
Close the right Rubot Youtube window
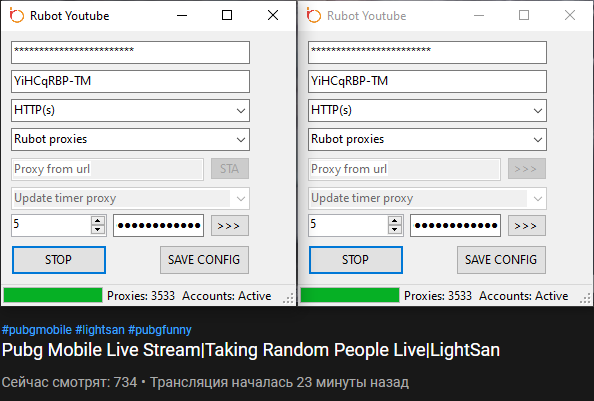coord(570,16)
